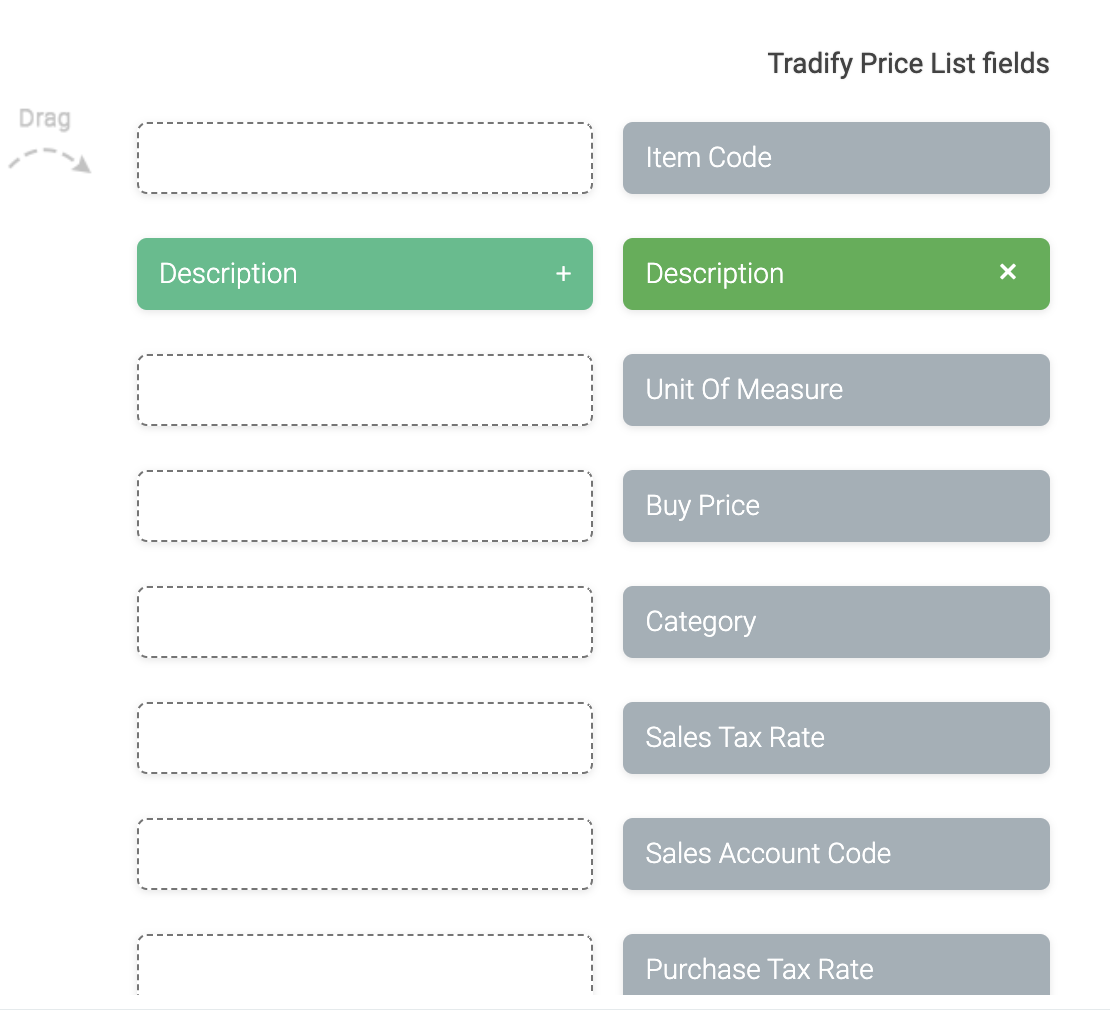Click the green mapped Description target field
This screenshot has width=1110, height=1010.
800,274
